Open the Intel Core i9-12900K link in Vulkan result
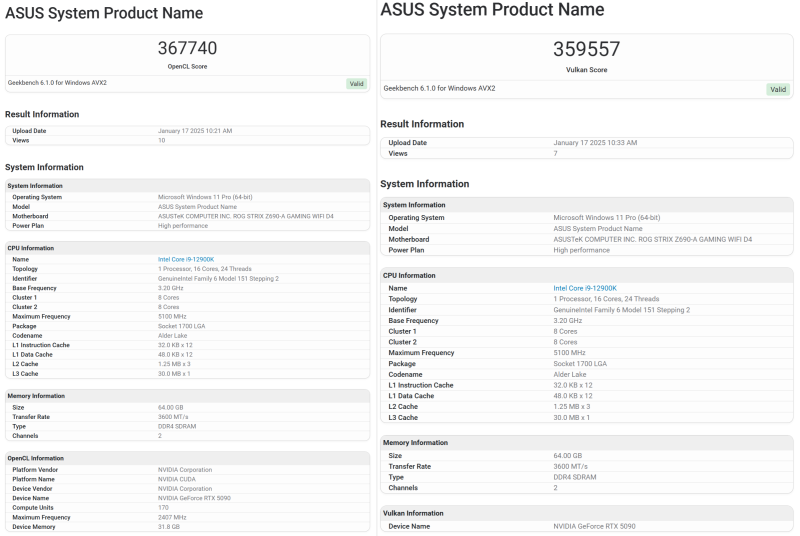The image size is (800, 536). coord(585,287)
